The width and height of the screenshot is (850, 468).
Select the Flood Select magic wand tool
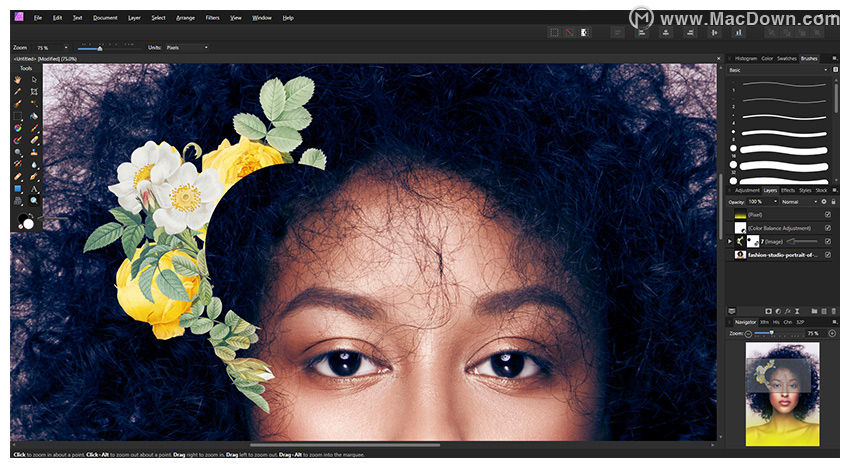(x=34, y=104)
